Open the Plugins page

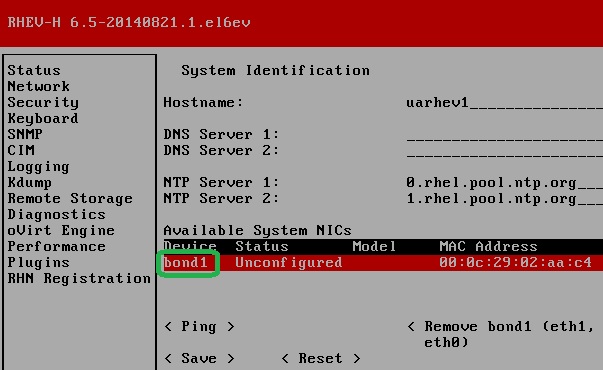[38, 263]
